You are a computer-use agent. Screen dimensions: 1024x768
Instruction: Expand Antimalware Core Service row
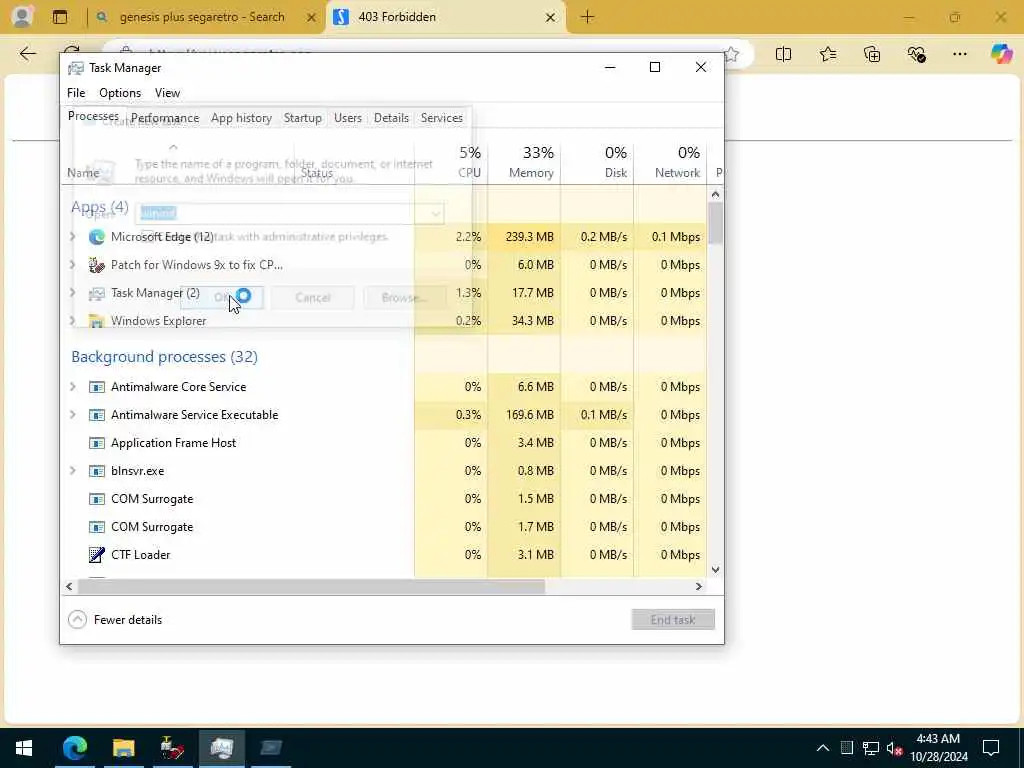click(72, 387)
